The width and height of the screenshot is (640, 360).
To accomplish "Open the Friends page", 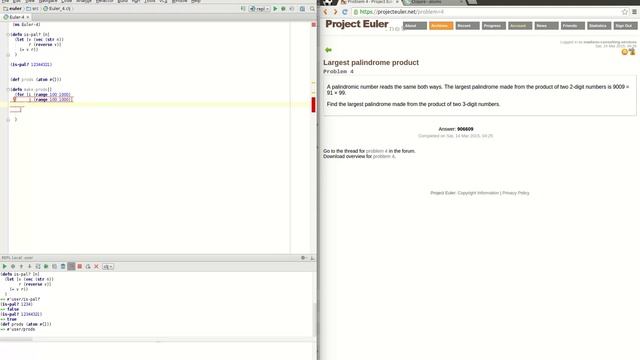I will tap(573, 26).
